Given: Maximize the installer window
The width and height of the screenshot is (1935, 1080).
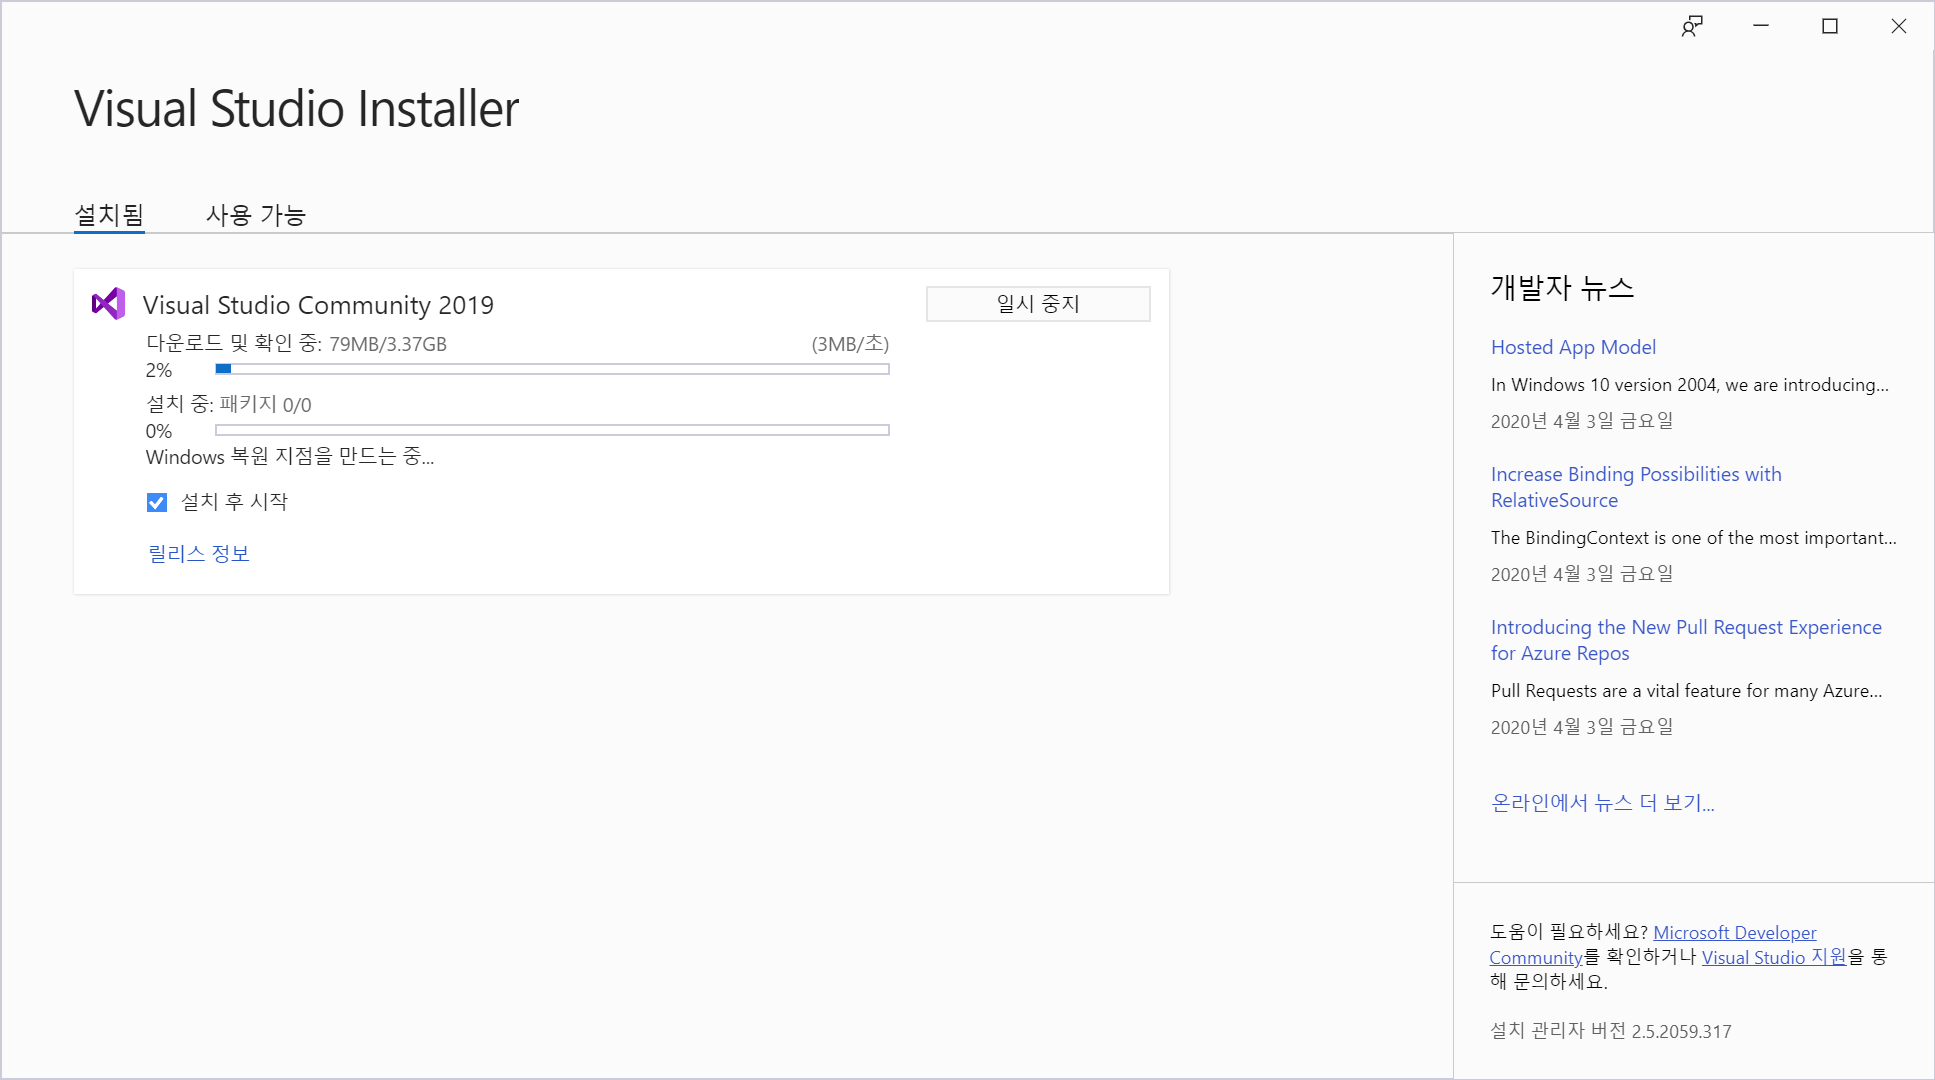Looking at the screenshot, I should (x=1830, y=27).
